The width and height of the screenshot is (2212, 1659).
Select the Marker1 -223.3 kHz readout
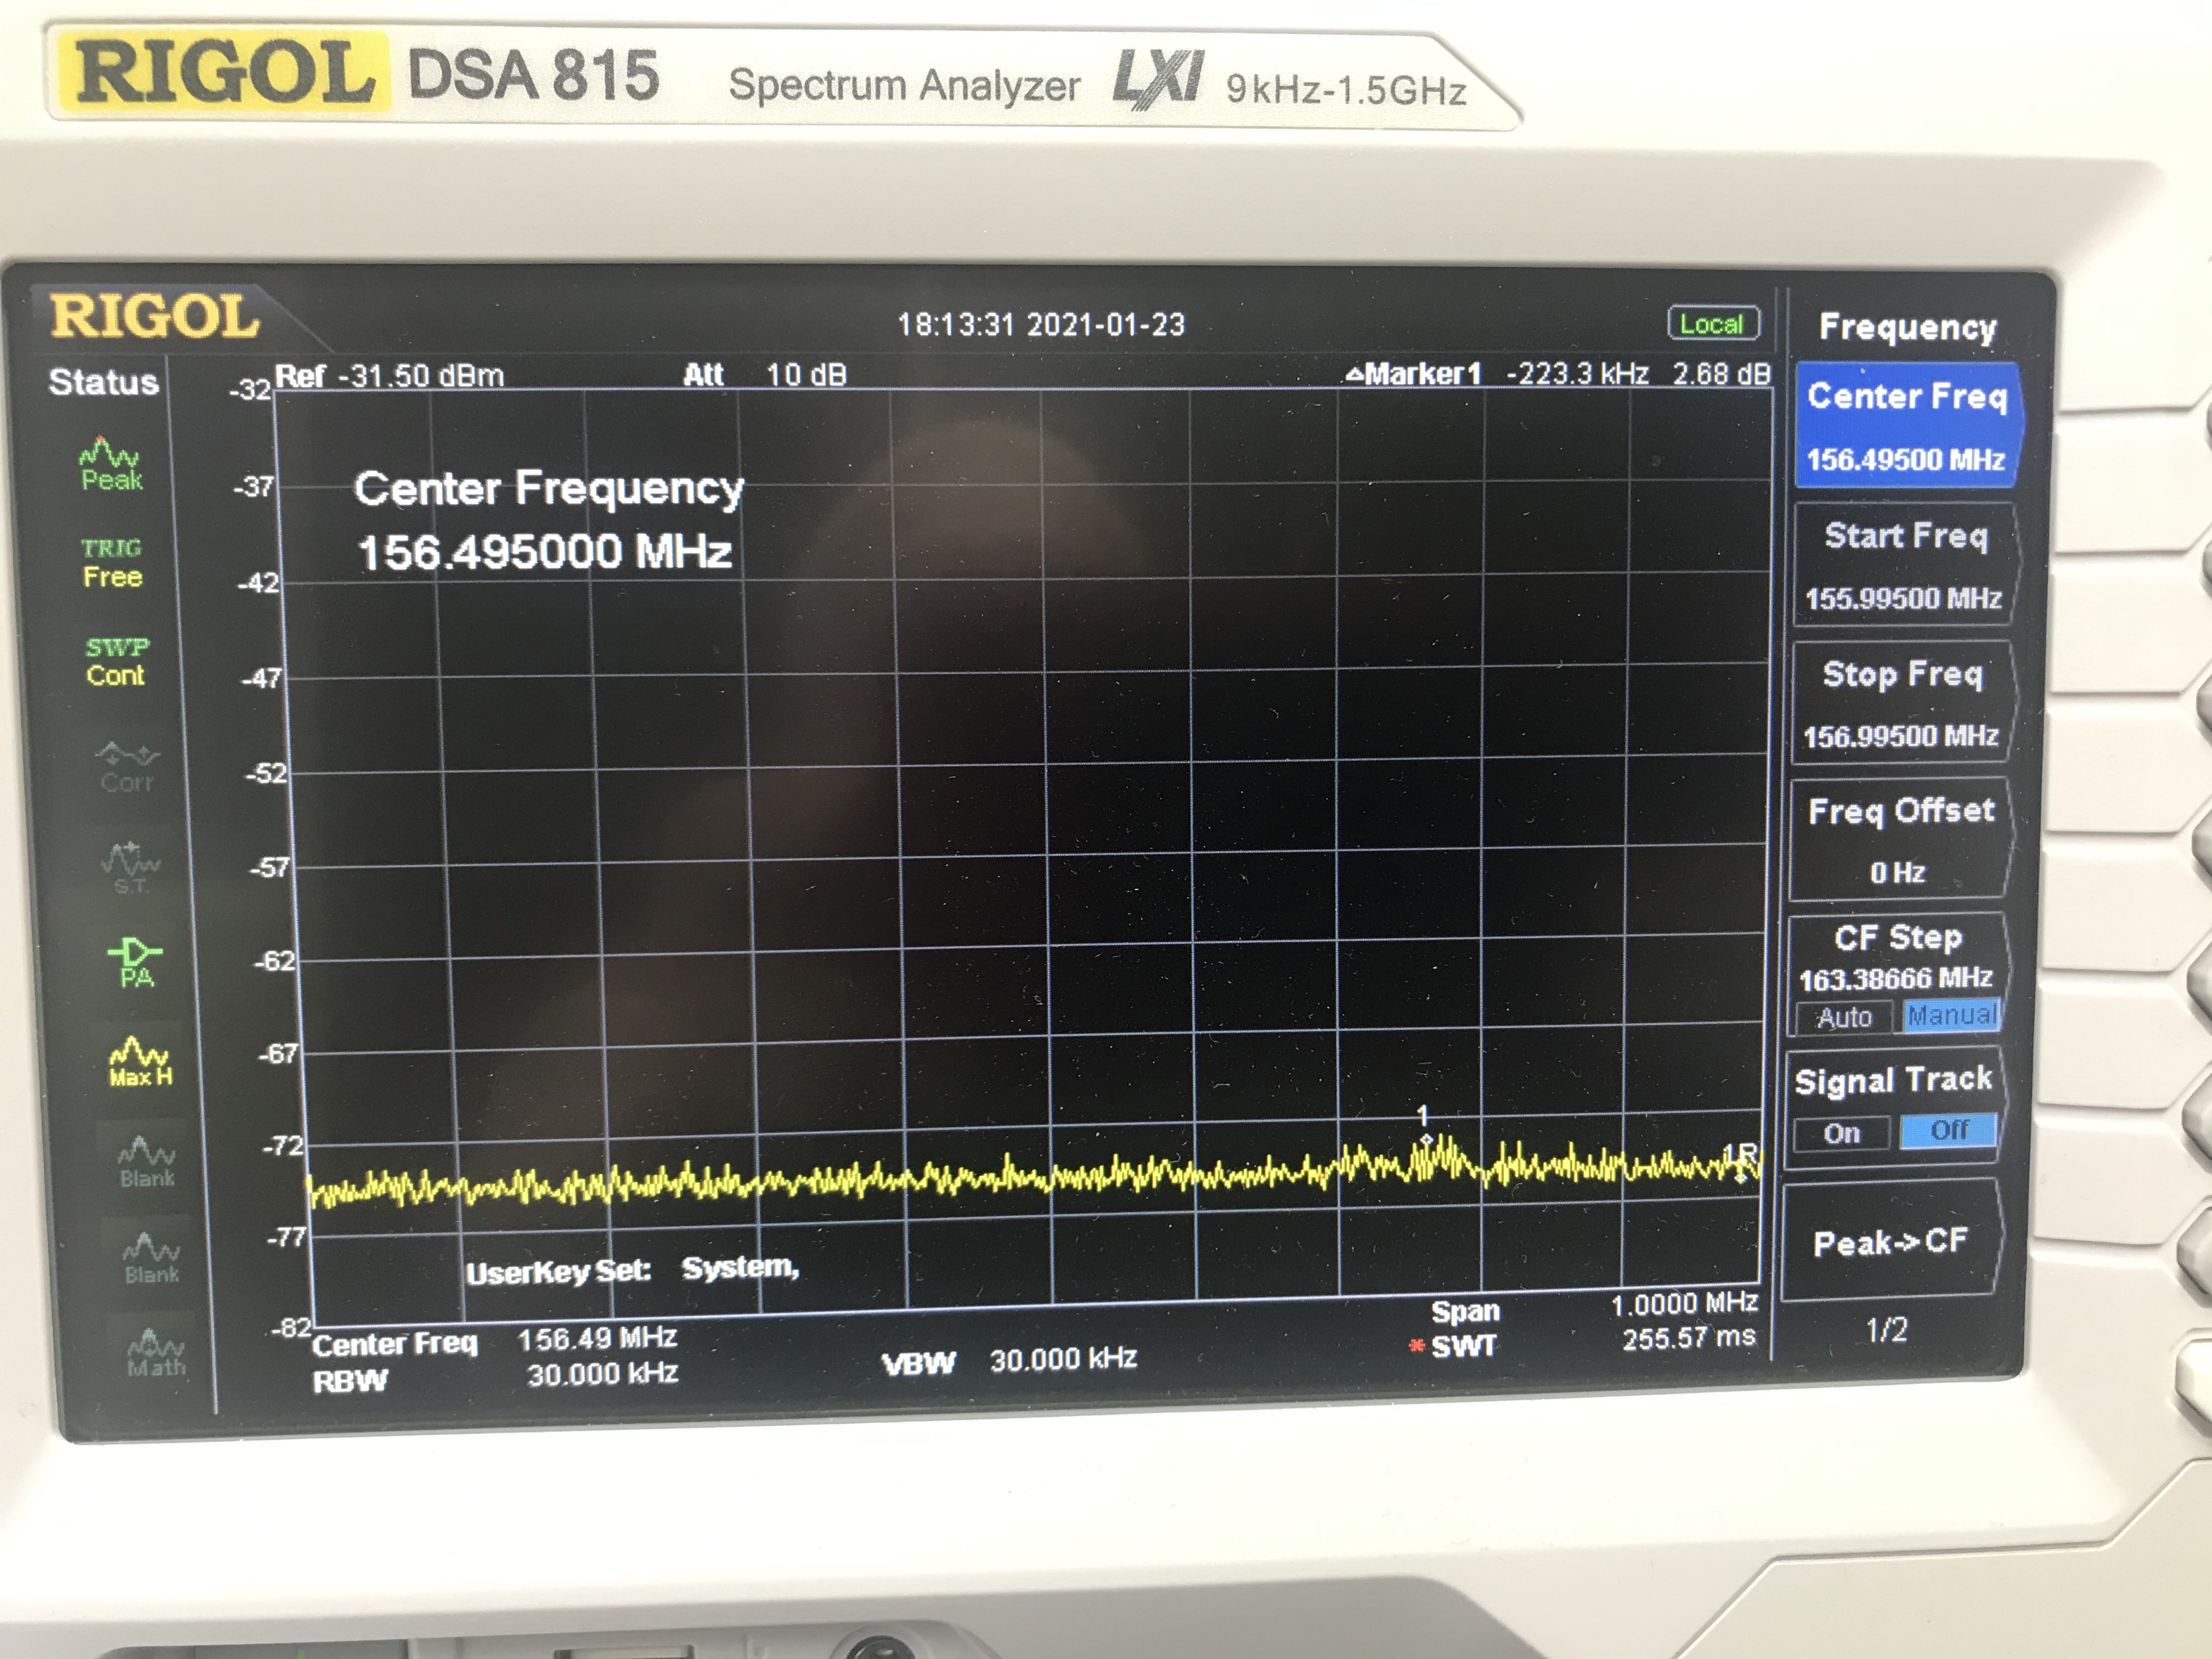(1497, 374)
